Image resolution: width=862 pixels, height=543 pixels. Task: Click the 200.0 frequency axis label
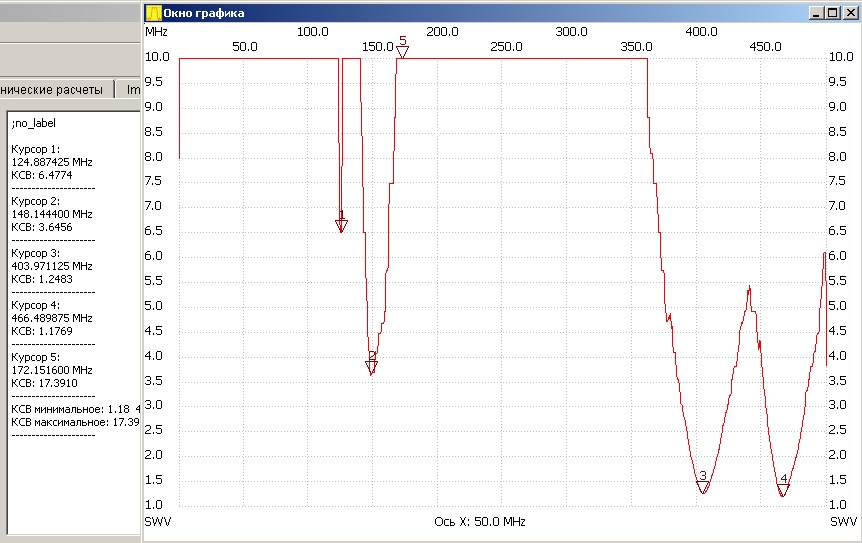(x=442, y=32)
